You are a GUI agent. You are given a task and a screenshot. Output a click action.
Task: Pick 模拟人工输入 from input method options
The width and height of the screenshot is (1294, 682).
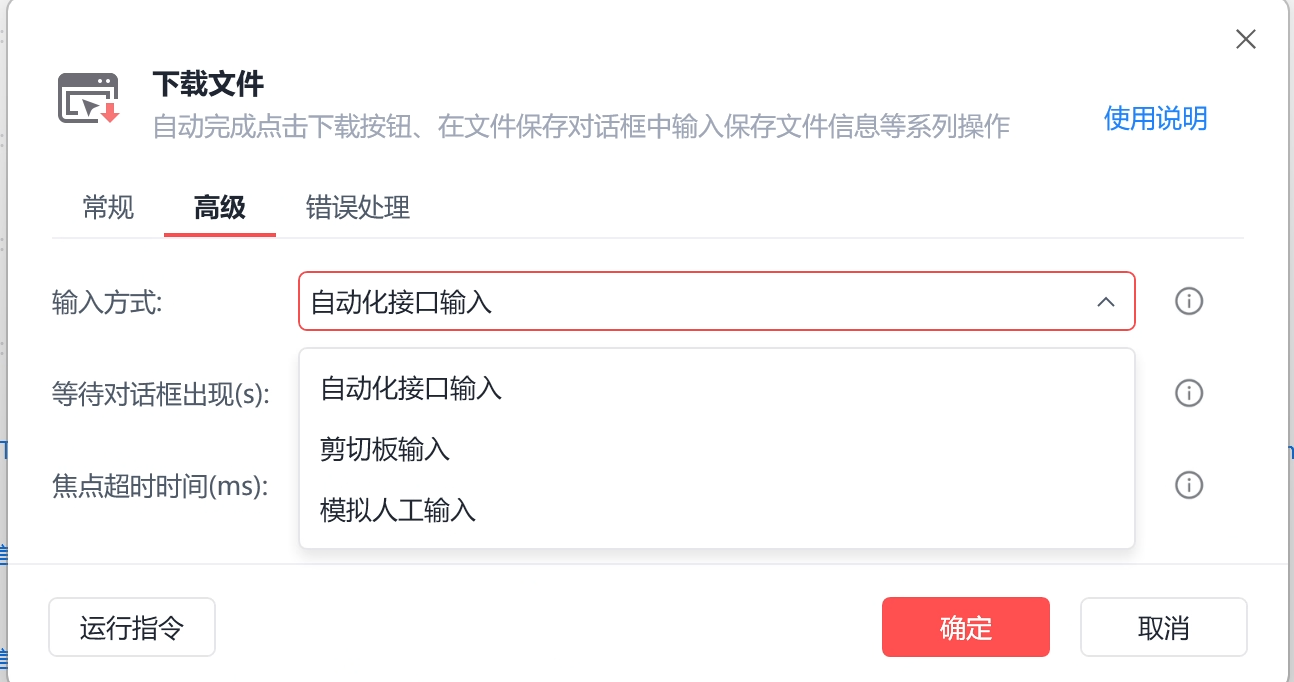point(717,511)
